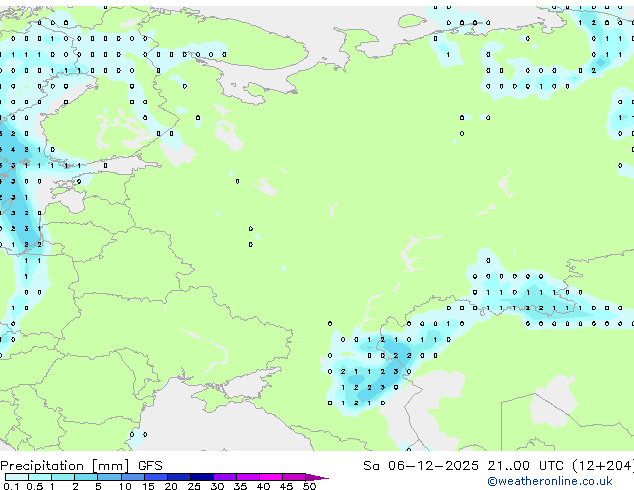
Task: Select the 45 to 50 mm swatch
Action: [x=294, y=477]
